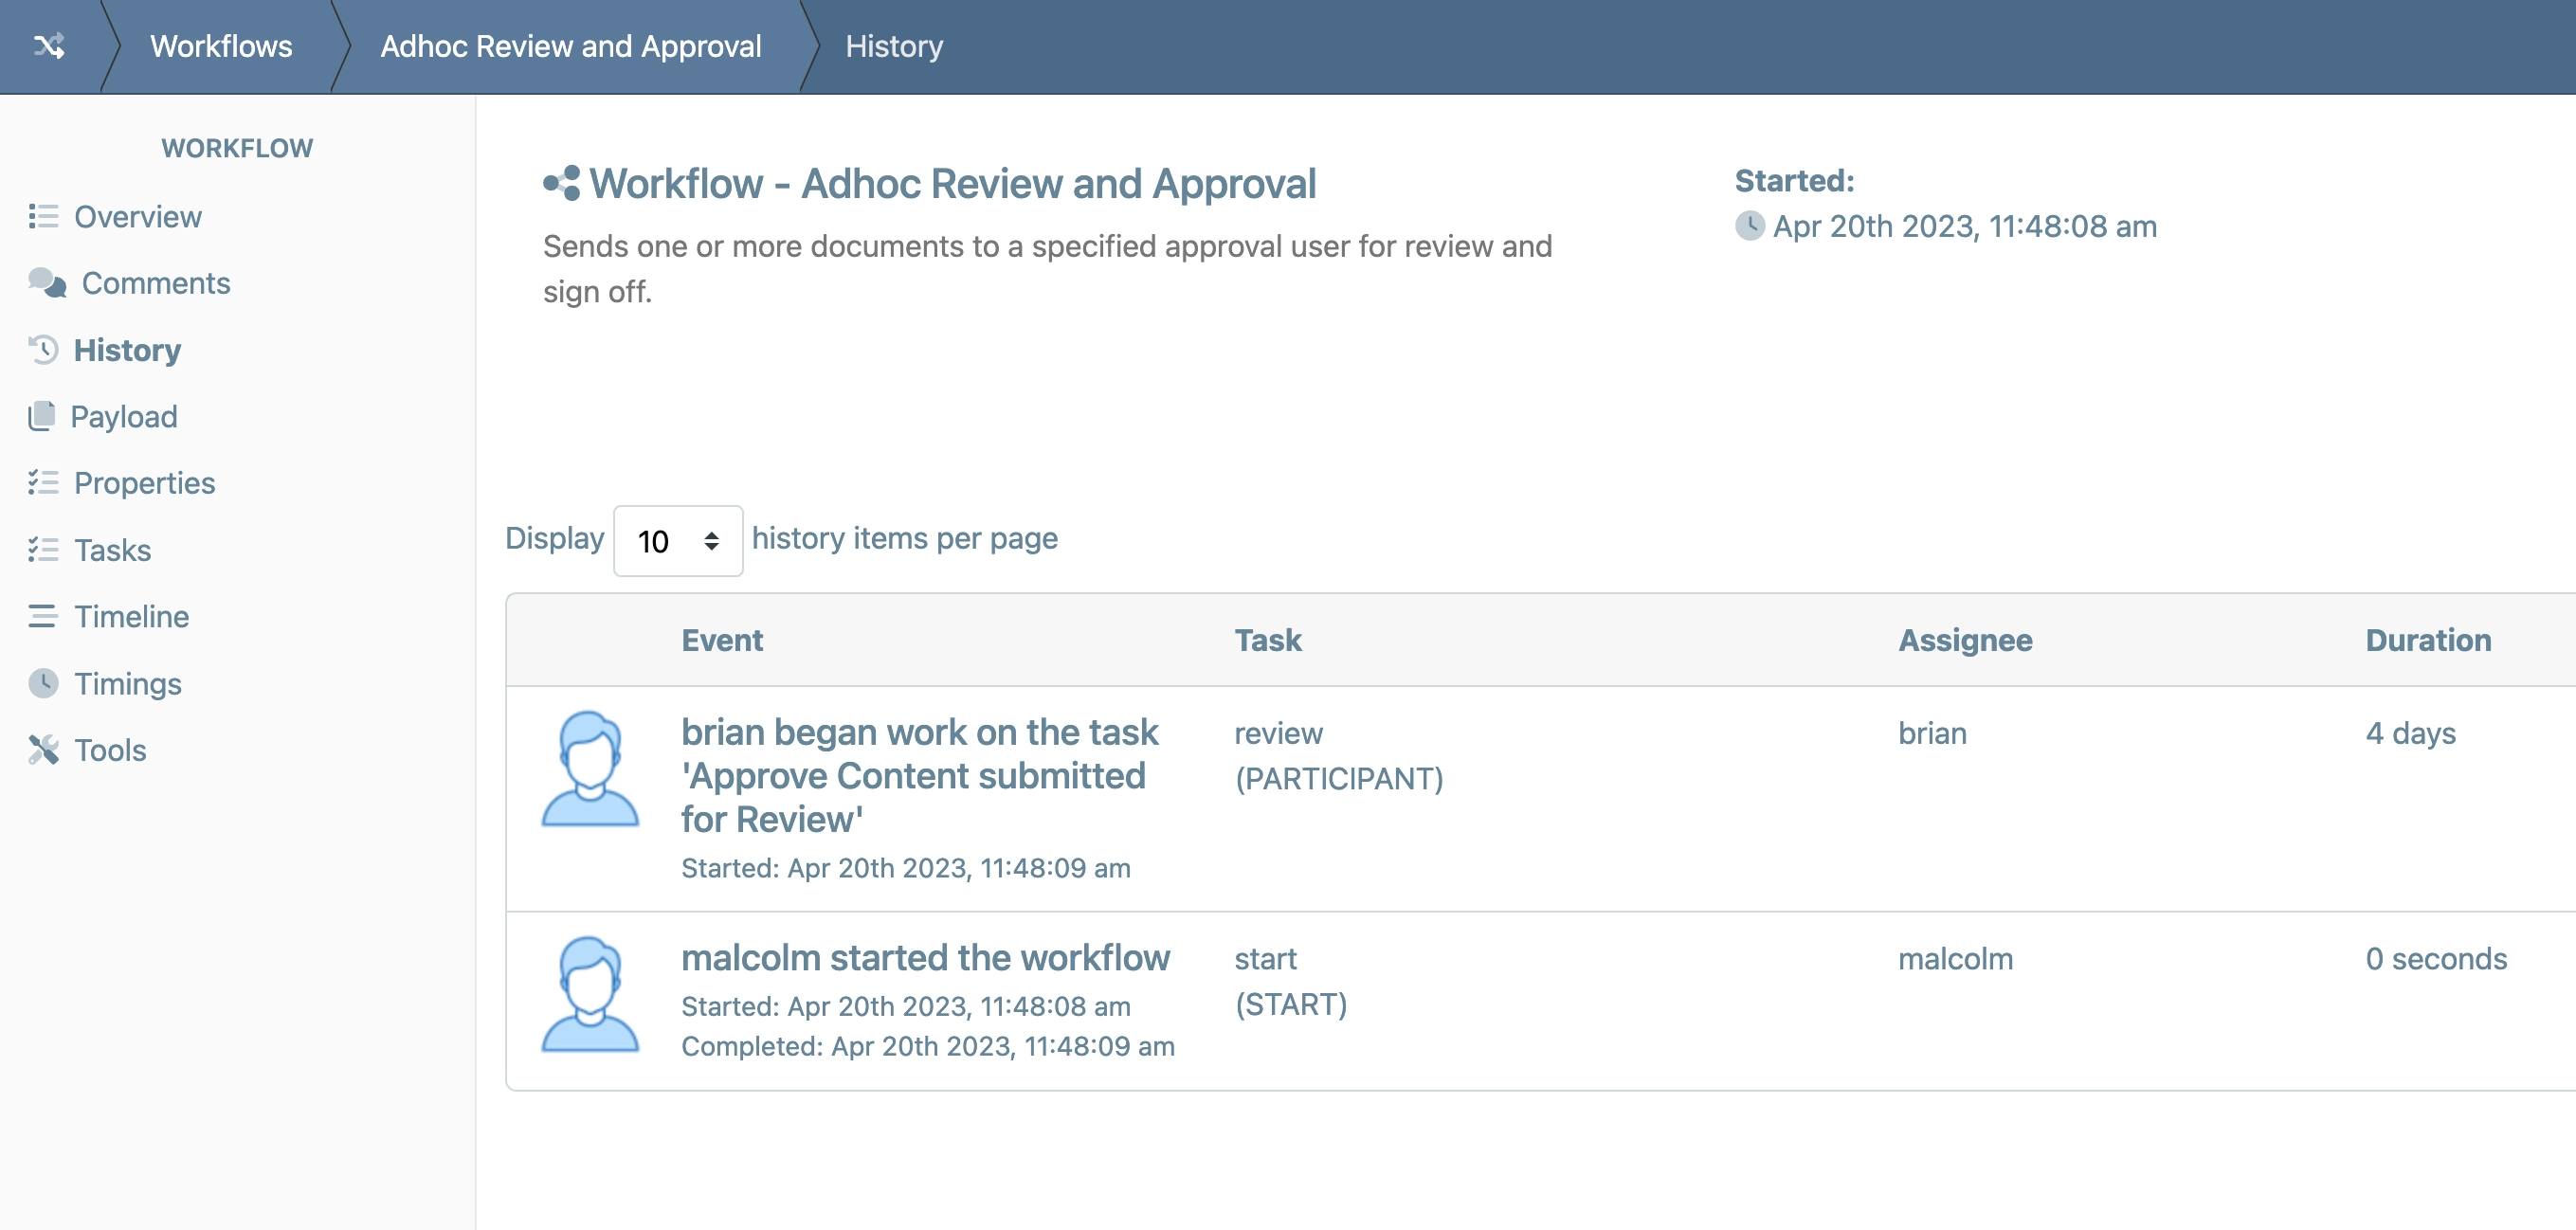2576x1230 pixels.
Task: Go to the Adhoc Review and Approval breadcrumb
Action: 570,46
